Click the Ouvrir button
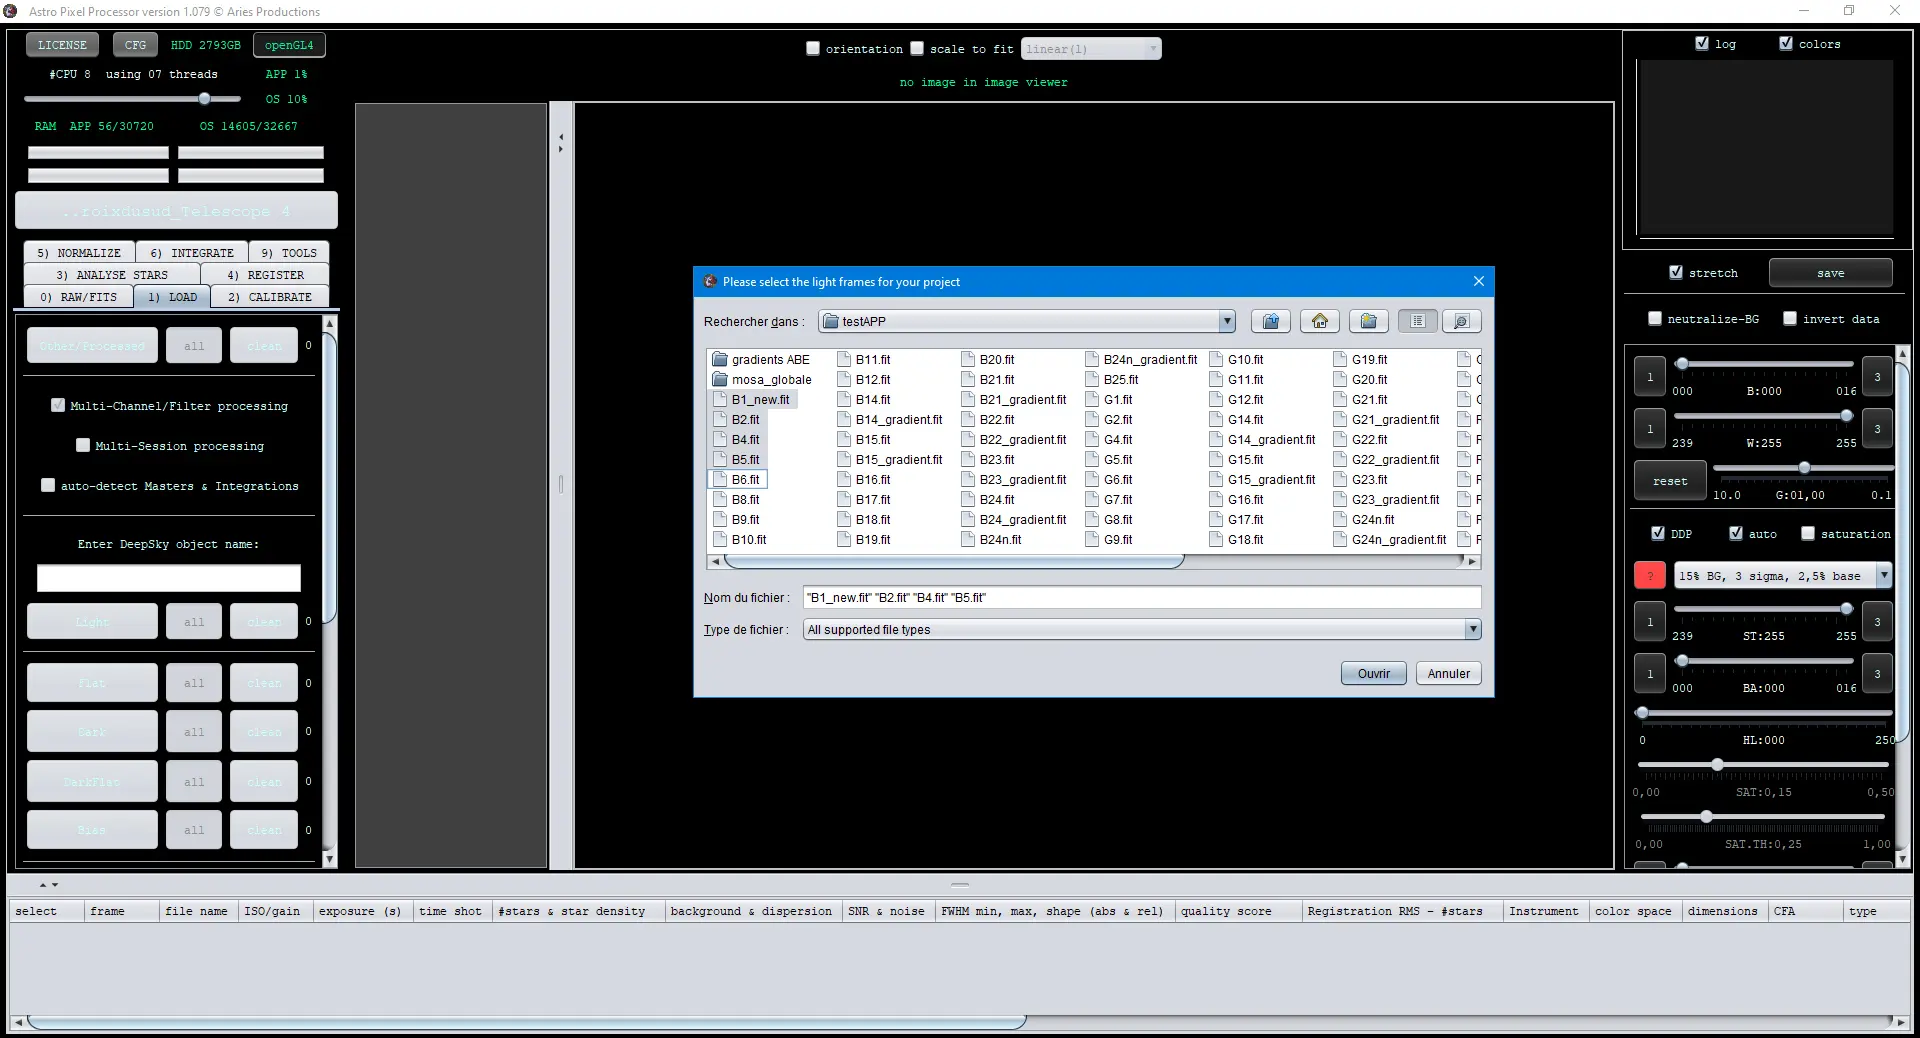The image size is (1920, 1038). (1374, 674)
